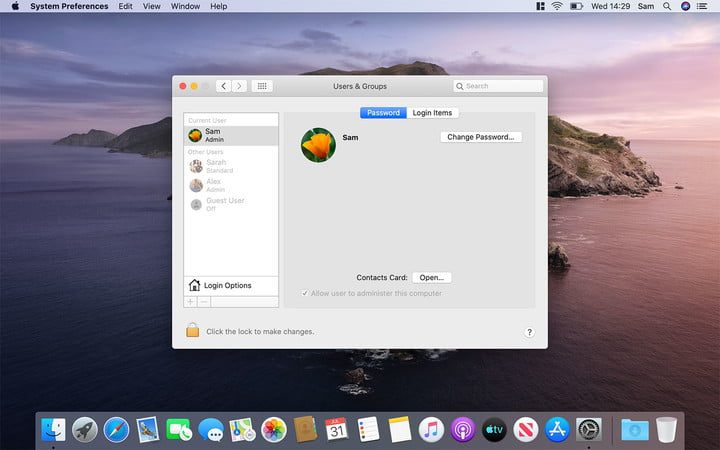Open the App Store from the Dock
The image size is (720, 450).
pos(557,429)
